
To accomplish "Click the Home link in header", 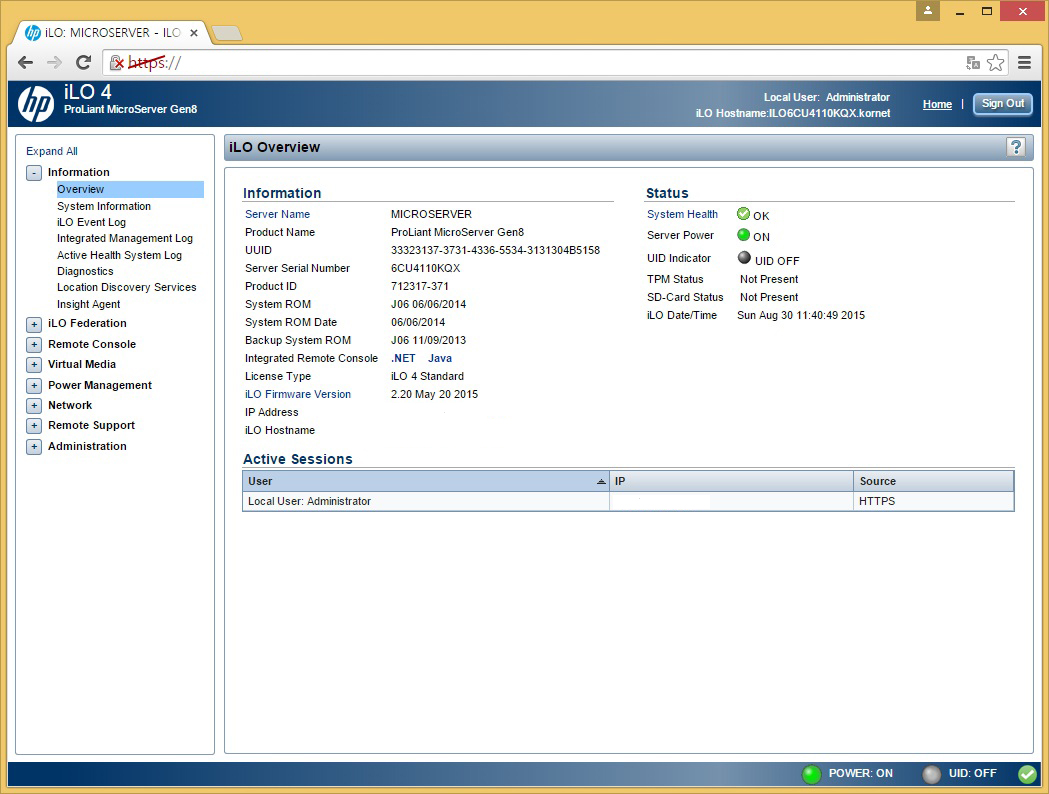I will [937, 104].
